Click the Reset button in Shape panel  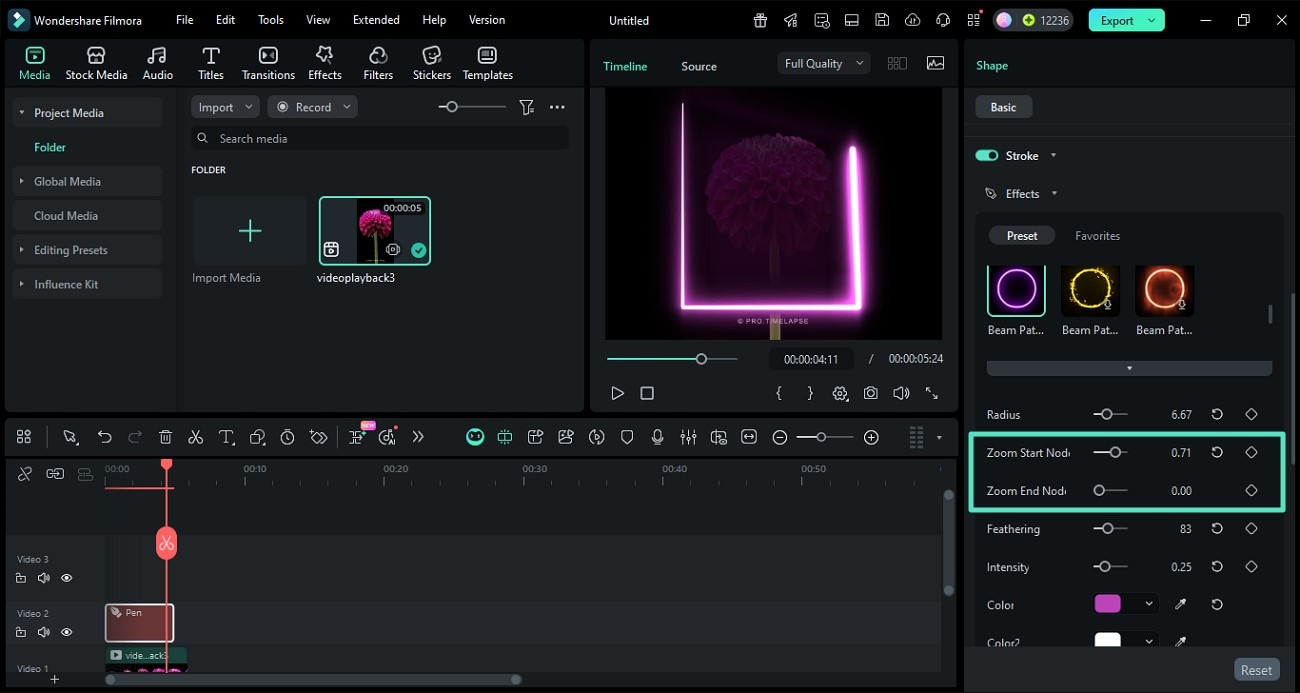(x=1256, y=670)
